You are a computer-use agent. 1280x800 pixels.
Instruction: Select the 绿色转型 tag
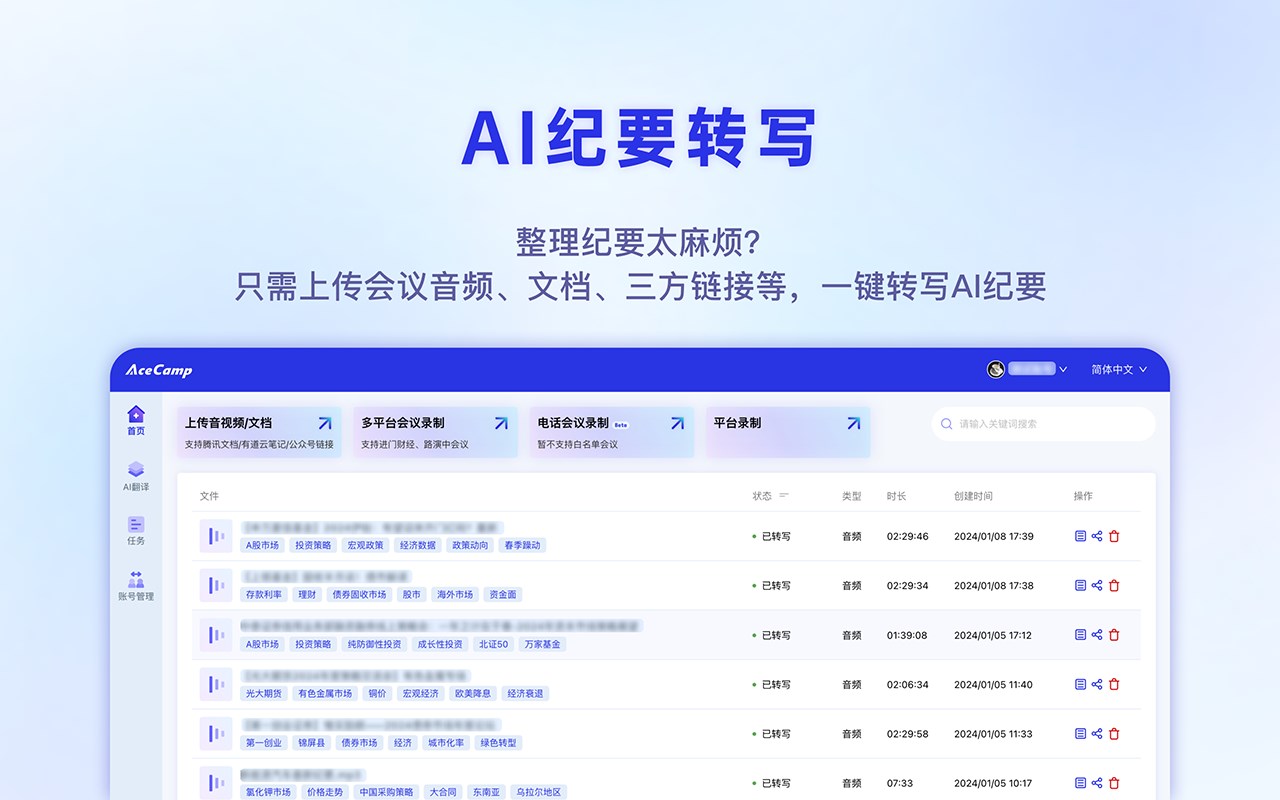pyautogui.click(x=498, y=743)
